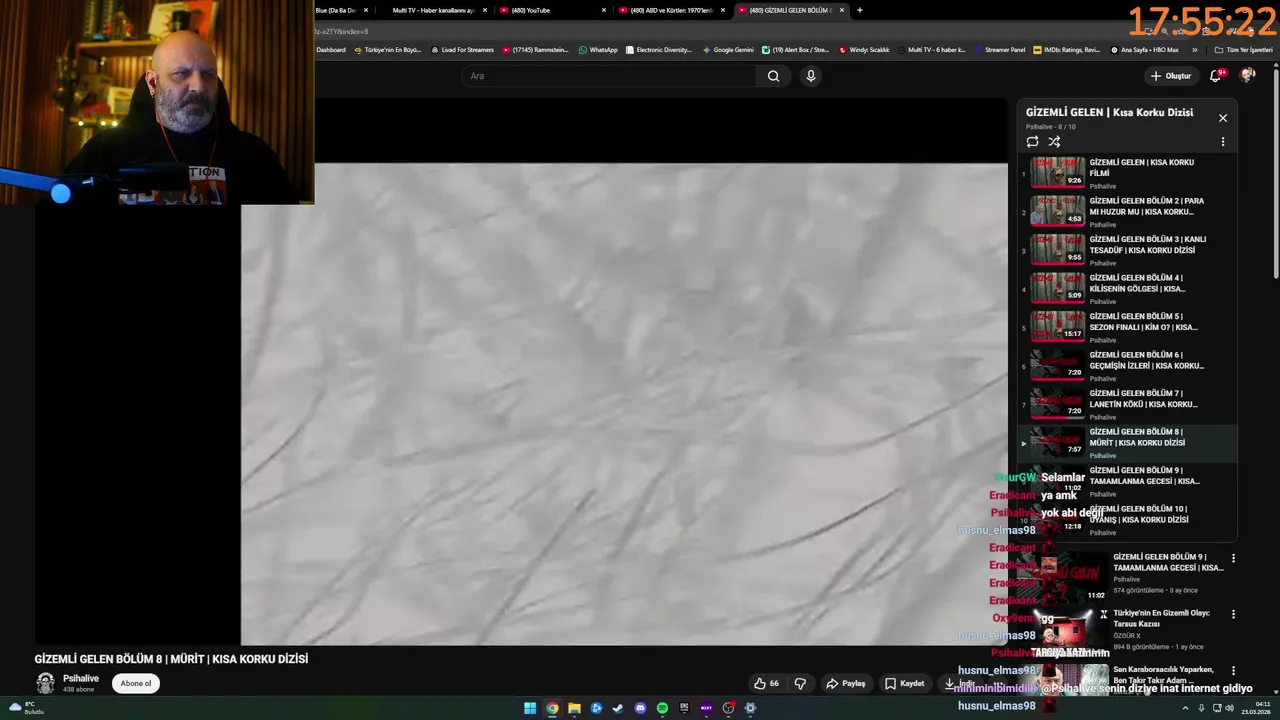Select BÖLÜM 6 | GEÇMİŞİN İZLERİ video
Image resolution: width=1280 pixels, height=720 pixels.
pyautogui.click(x=1127, y=366)
